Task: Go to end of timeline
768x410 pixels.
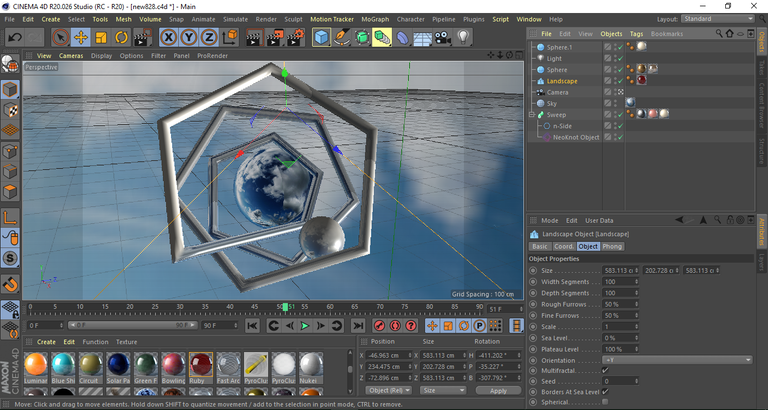Action: pos(358,325)
